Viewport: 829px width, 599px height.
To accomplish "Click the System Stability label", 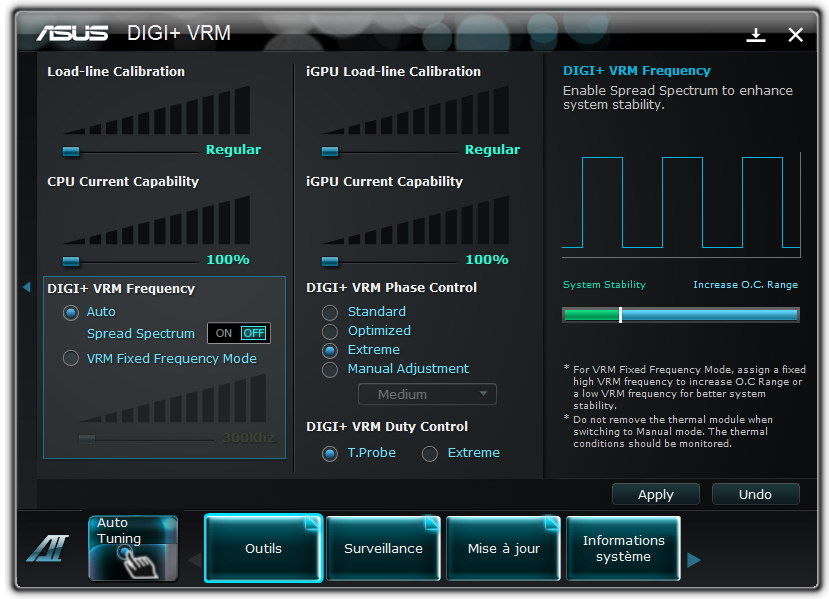I will point(604,284).
